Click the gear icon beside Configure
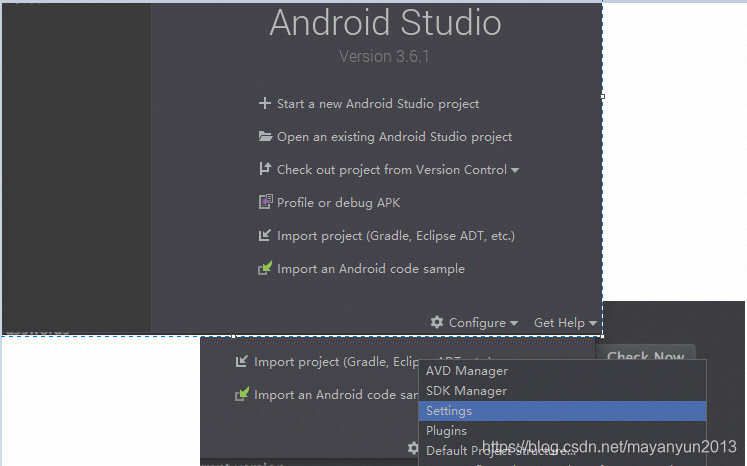This screenshot has height=466, width=747. tap(437, 322)
